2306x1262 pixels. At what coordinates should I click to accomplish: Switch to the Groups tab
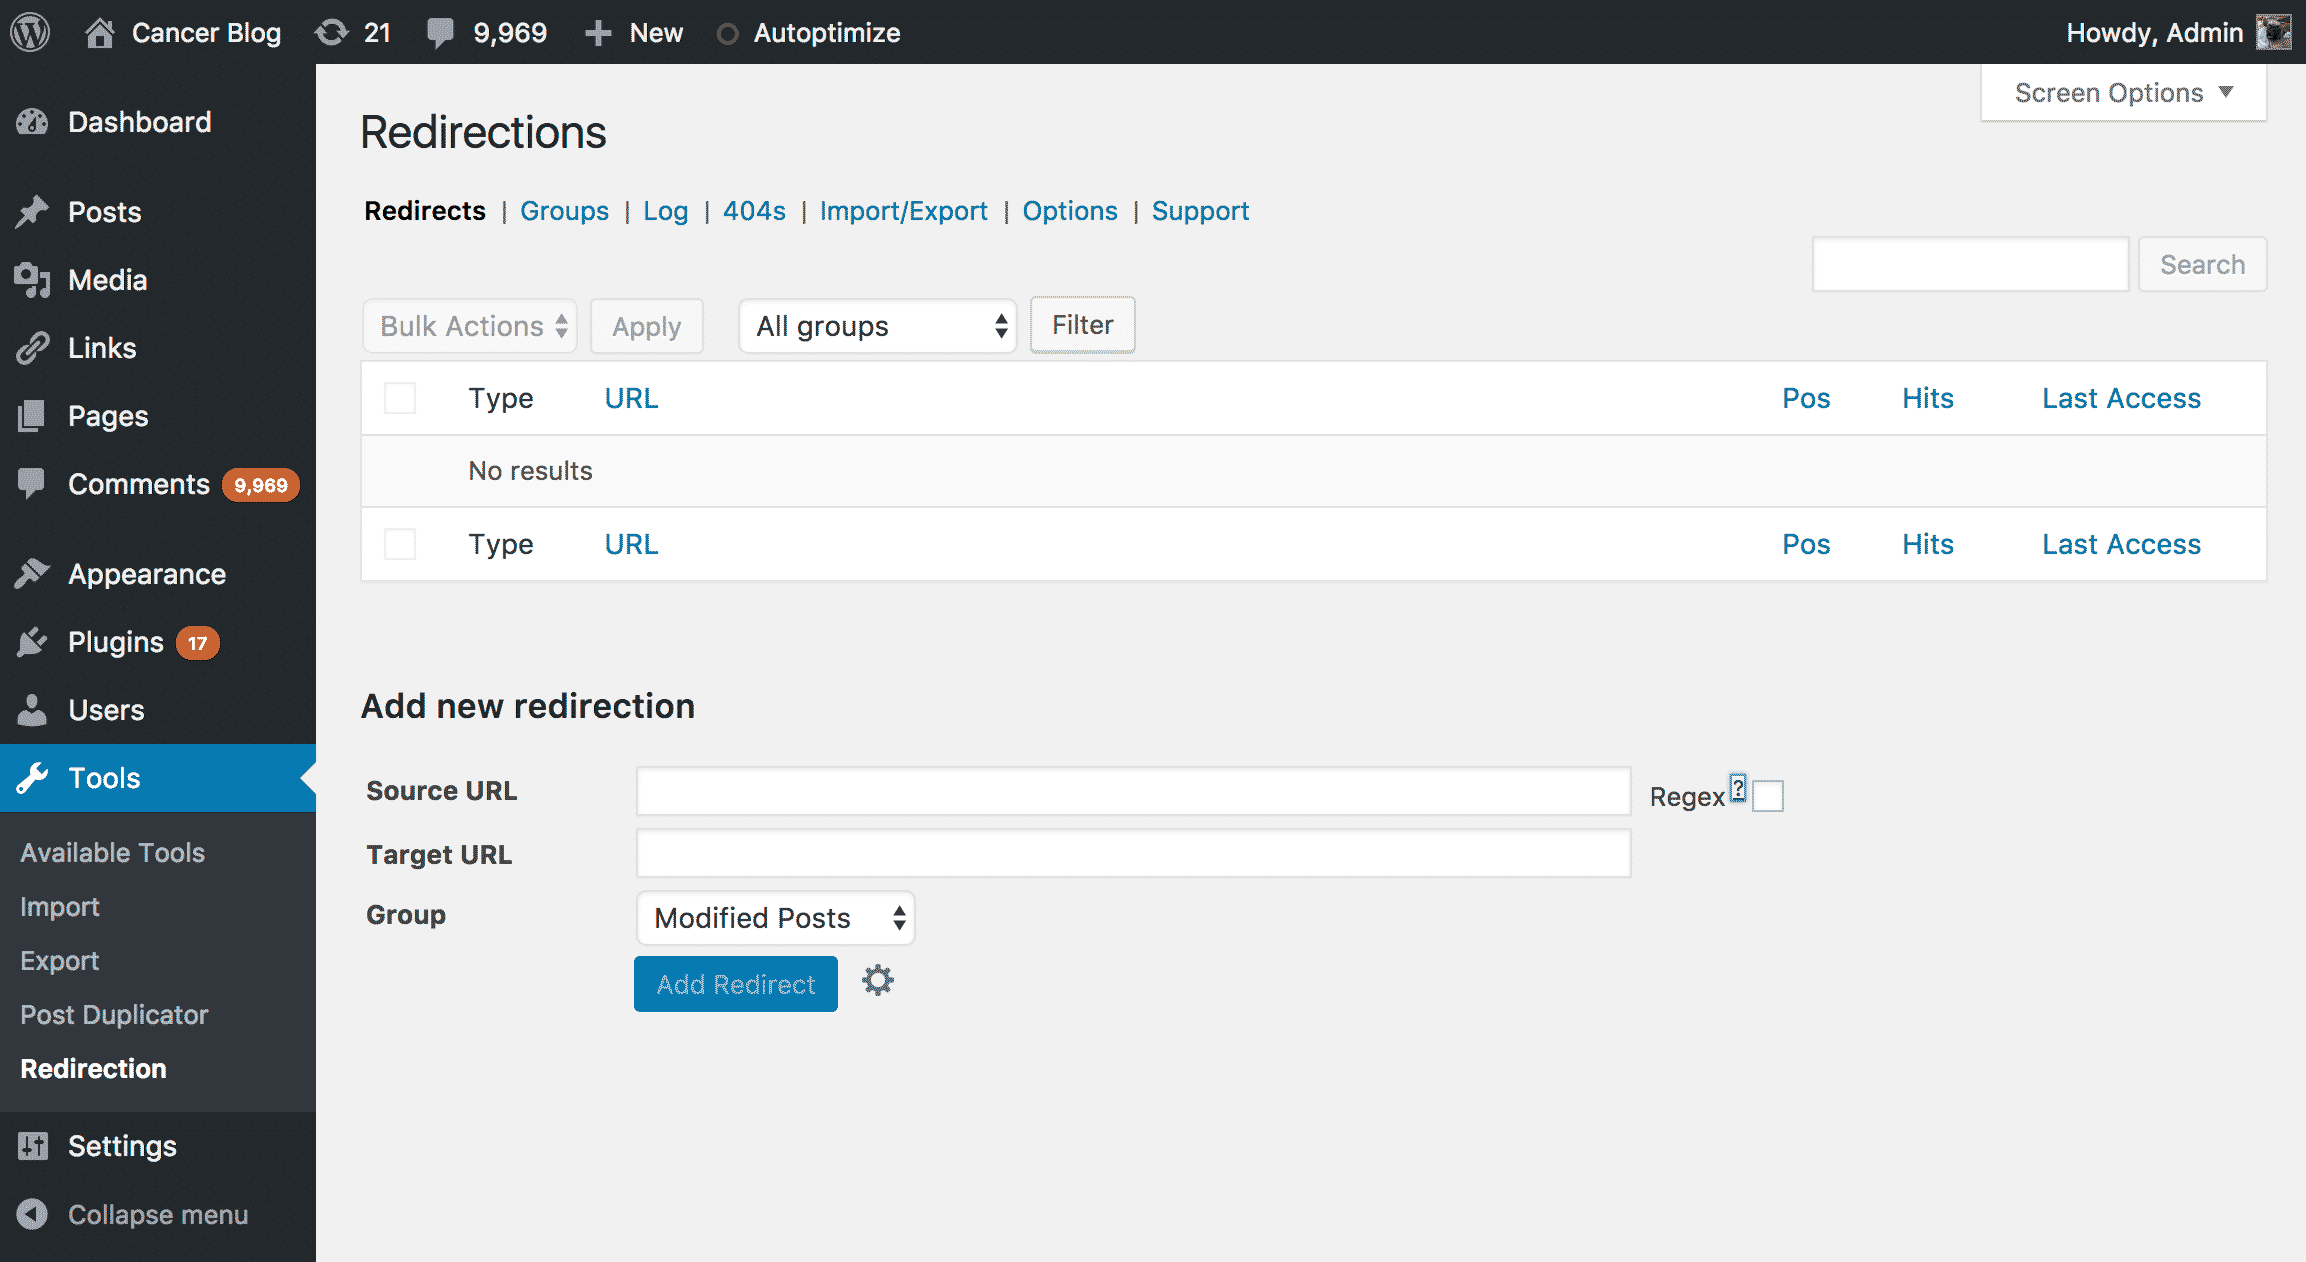coord(564,211)
